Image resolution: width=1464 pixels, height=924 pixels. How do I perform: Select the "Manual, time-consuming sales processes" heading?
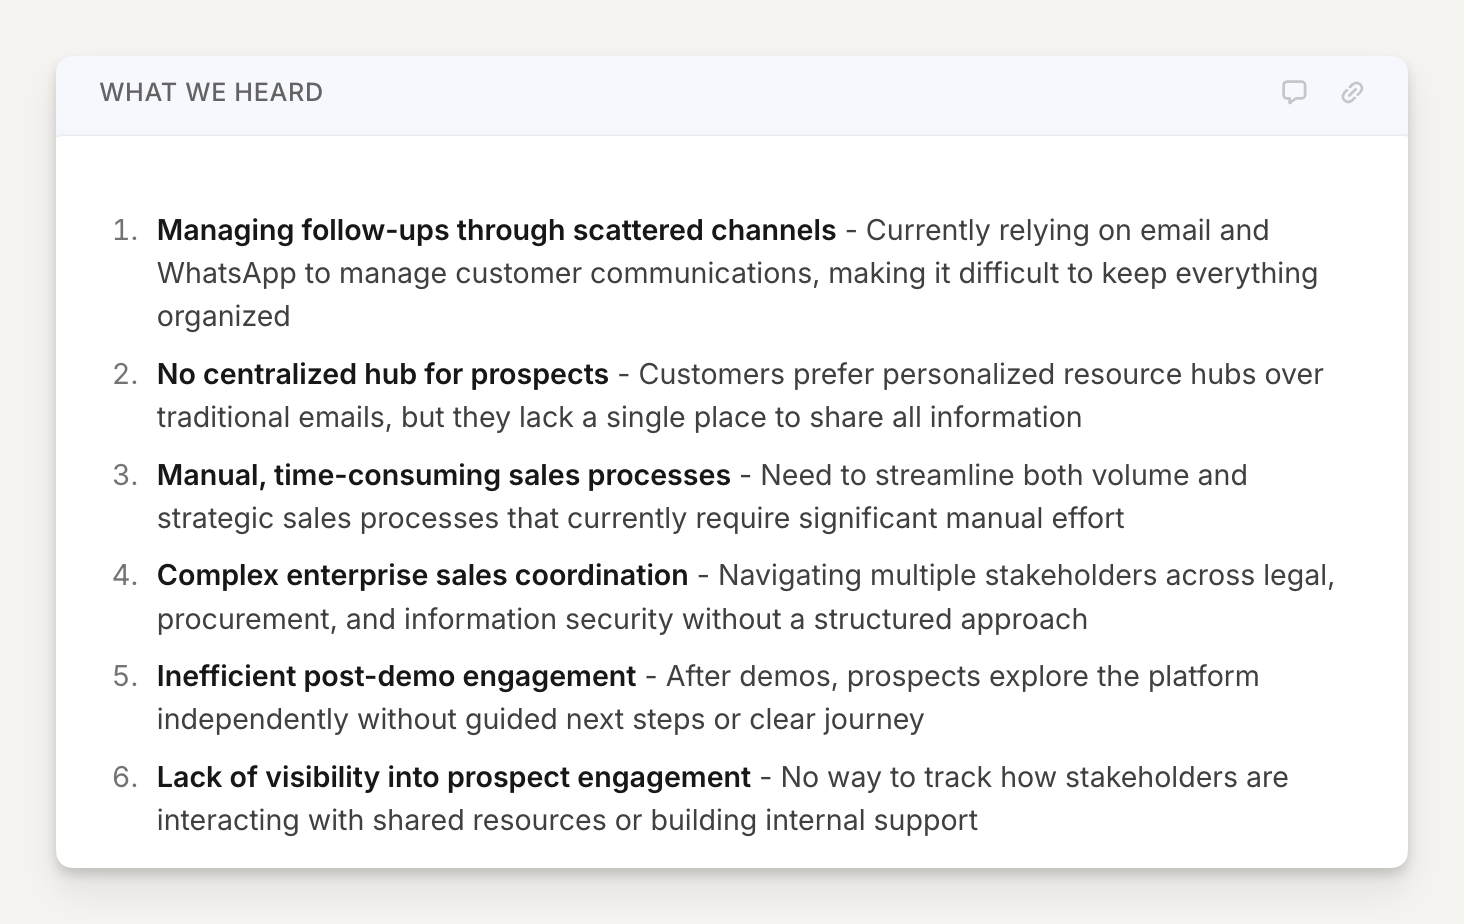pyautogui.click(x=443, y=475)
